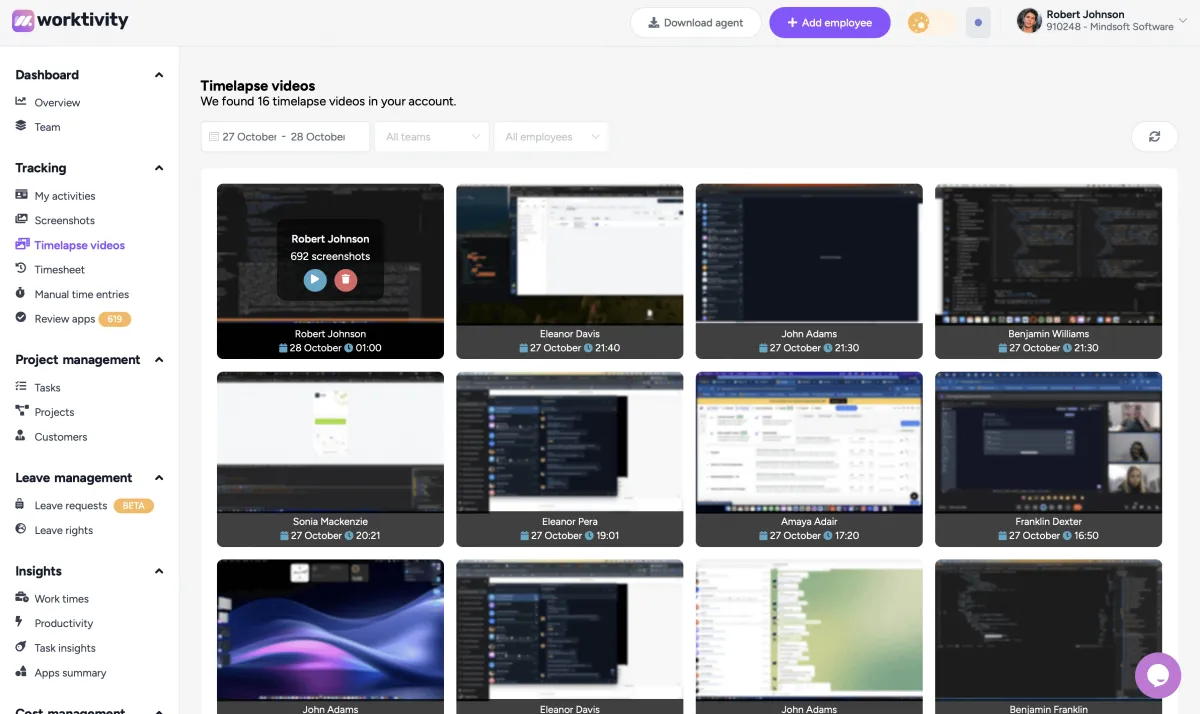Click the Leave requests icon
1200x714 pixels.
[x=21, y=505]
